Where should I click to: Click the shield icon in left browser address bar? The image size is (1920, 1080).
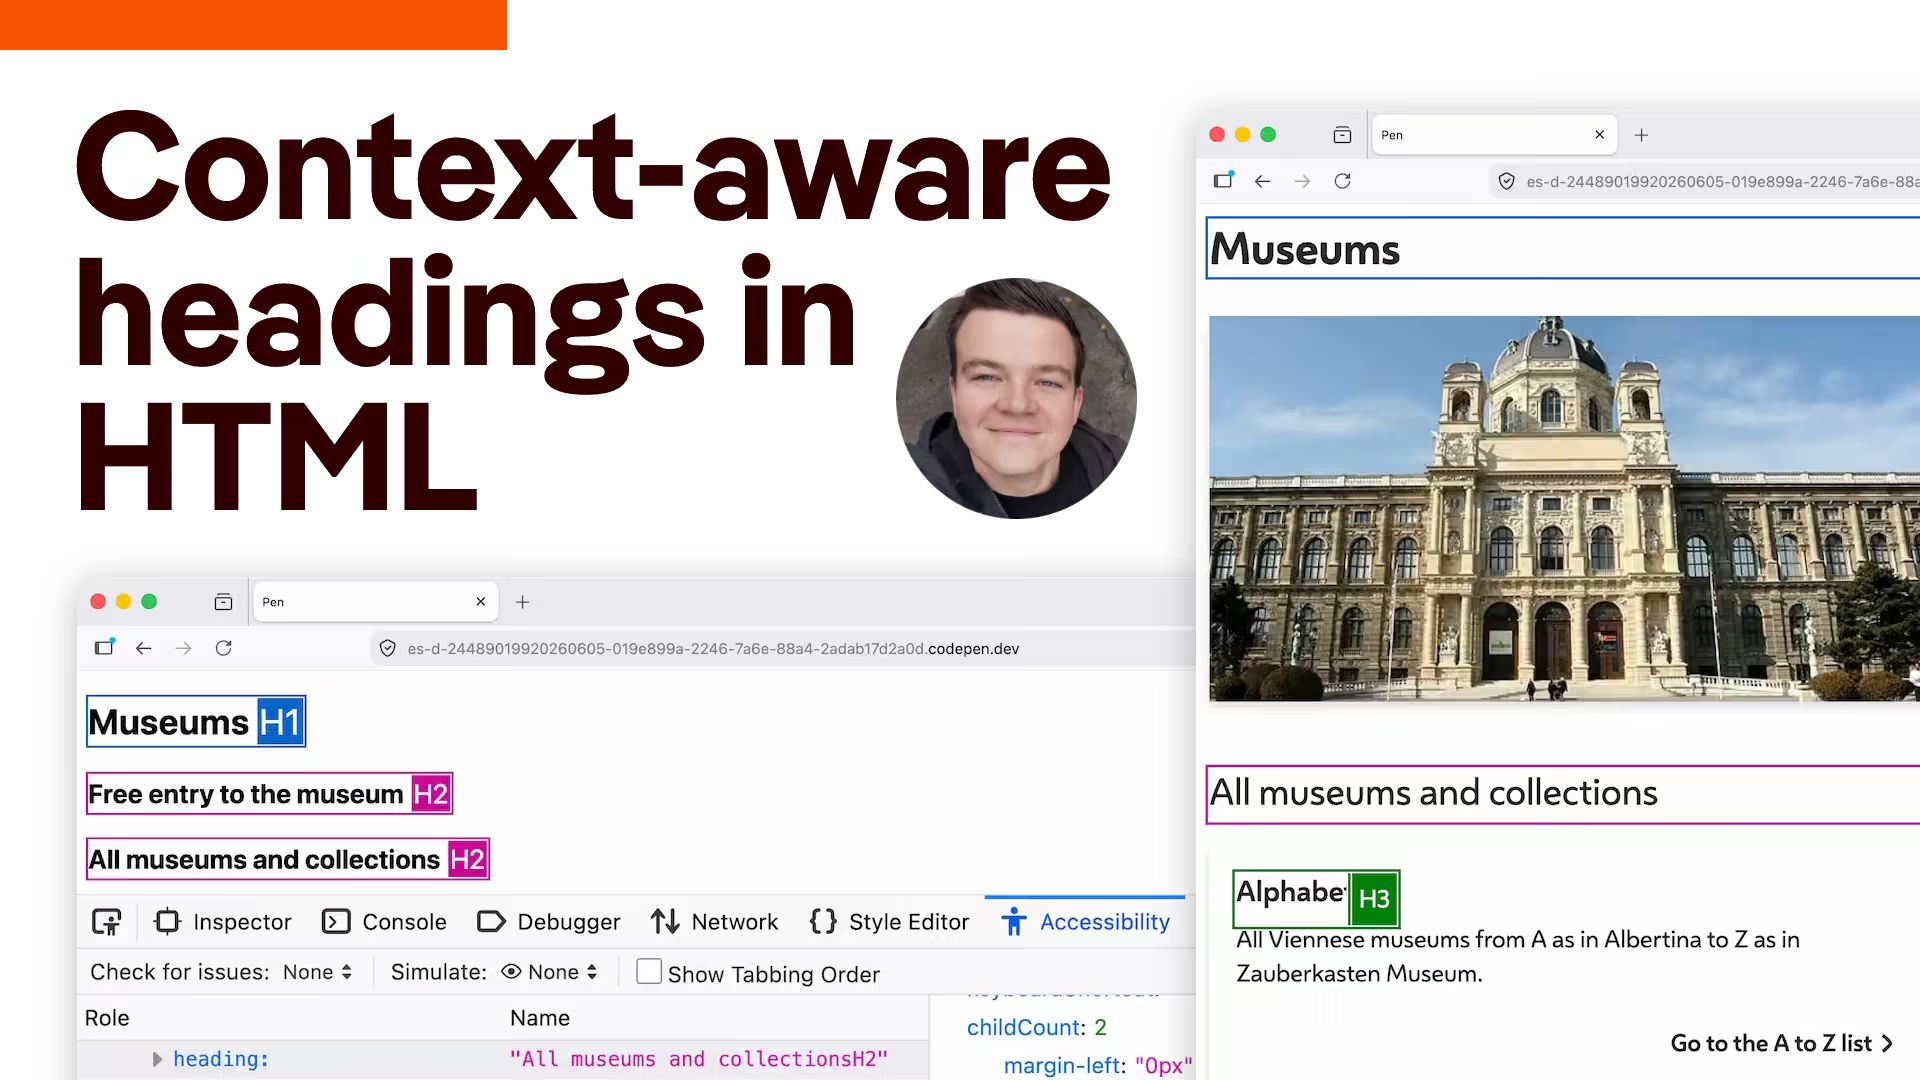(x=388, y=648)
